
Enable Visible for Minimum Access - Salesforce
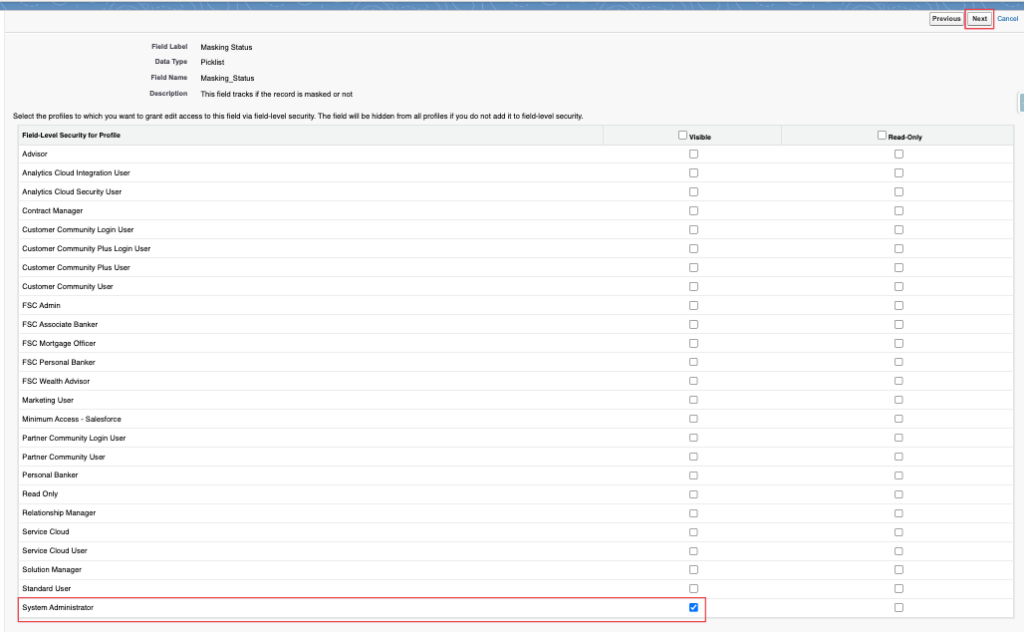[694, 419]
